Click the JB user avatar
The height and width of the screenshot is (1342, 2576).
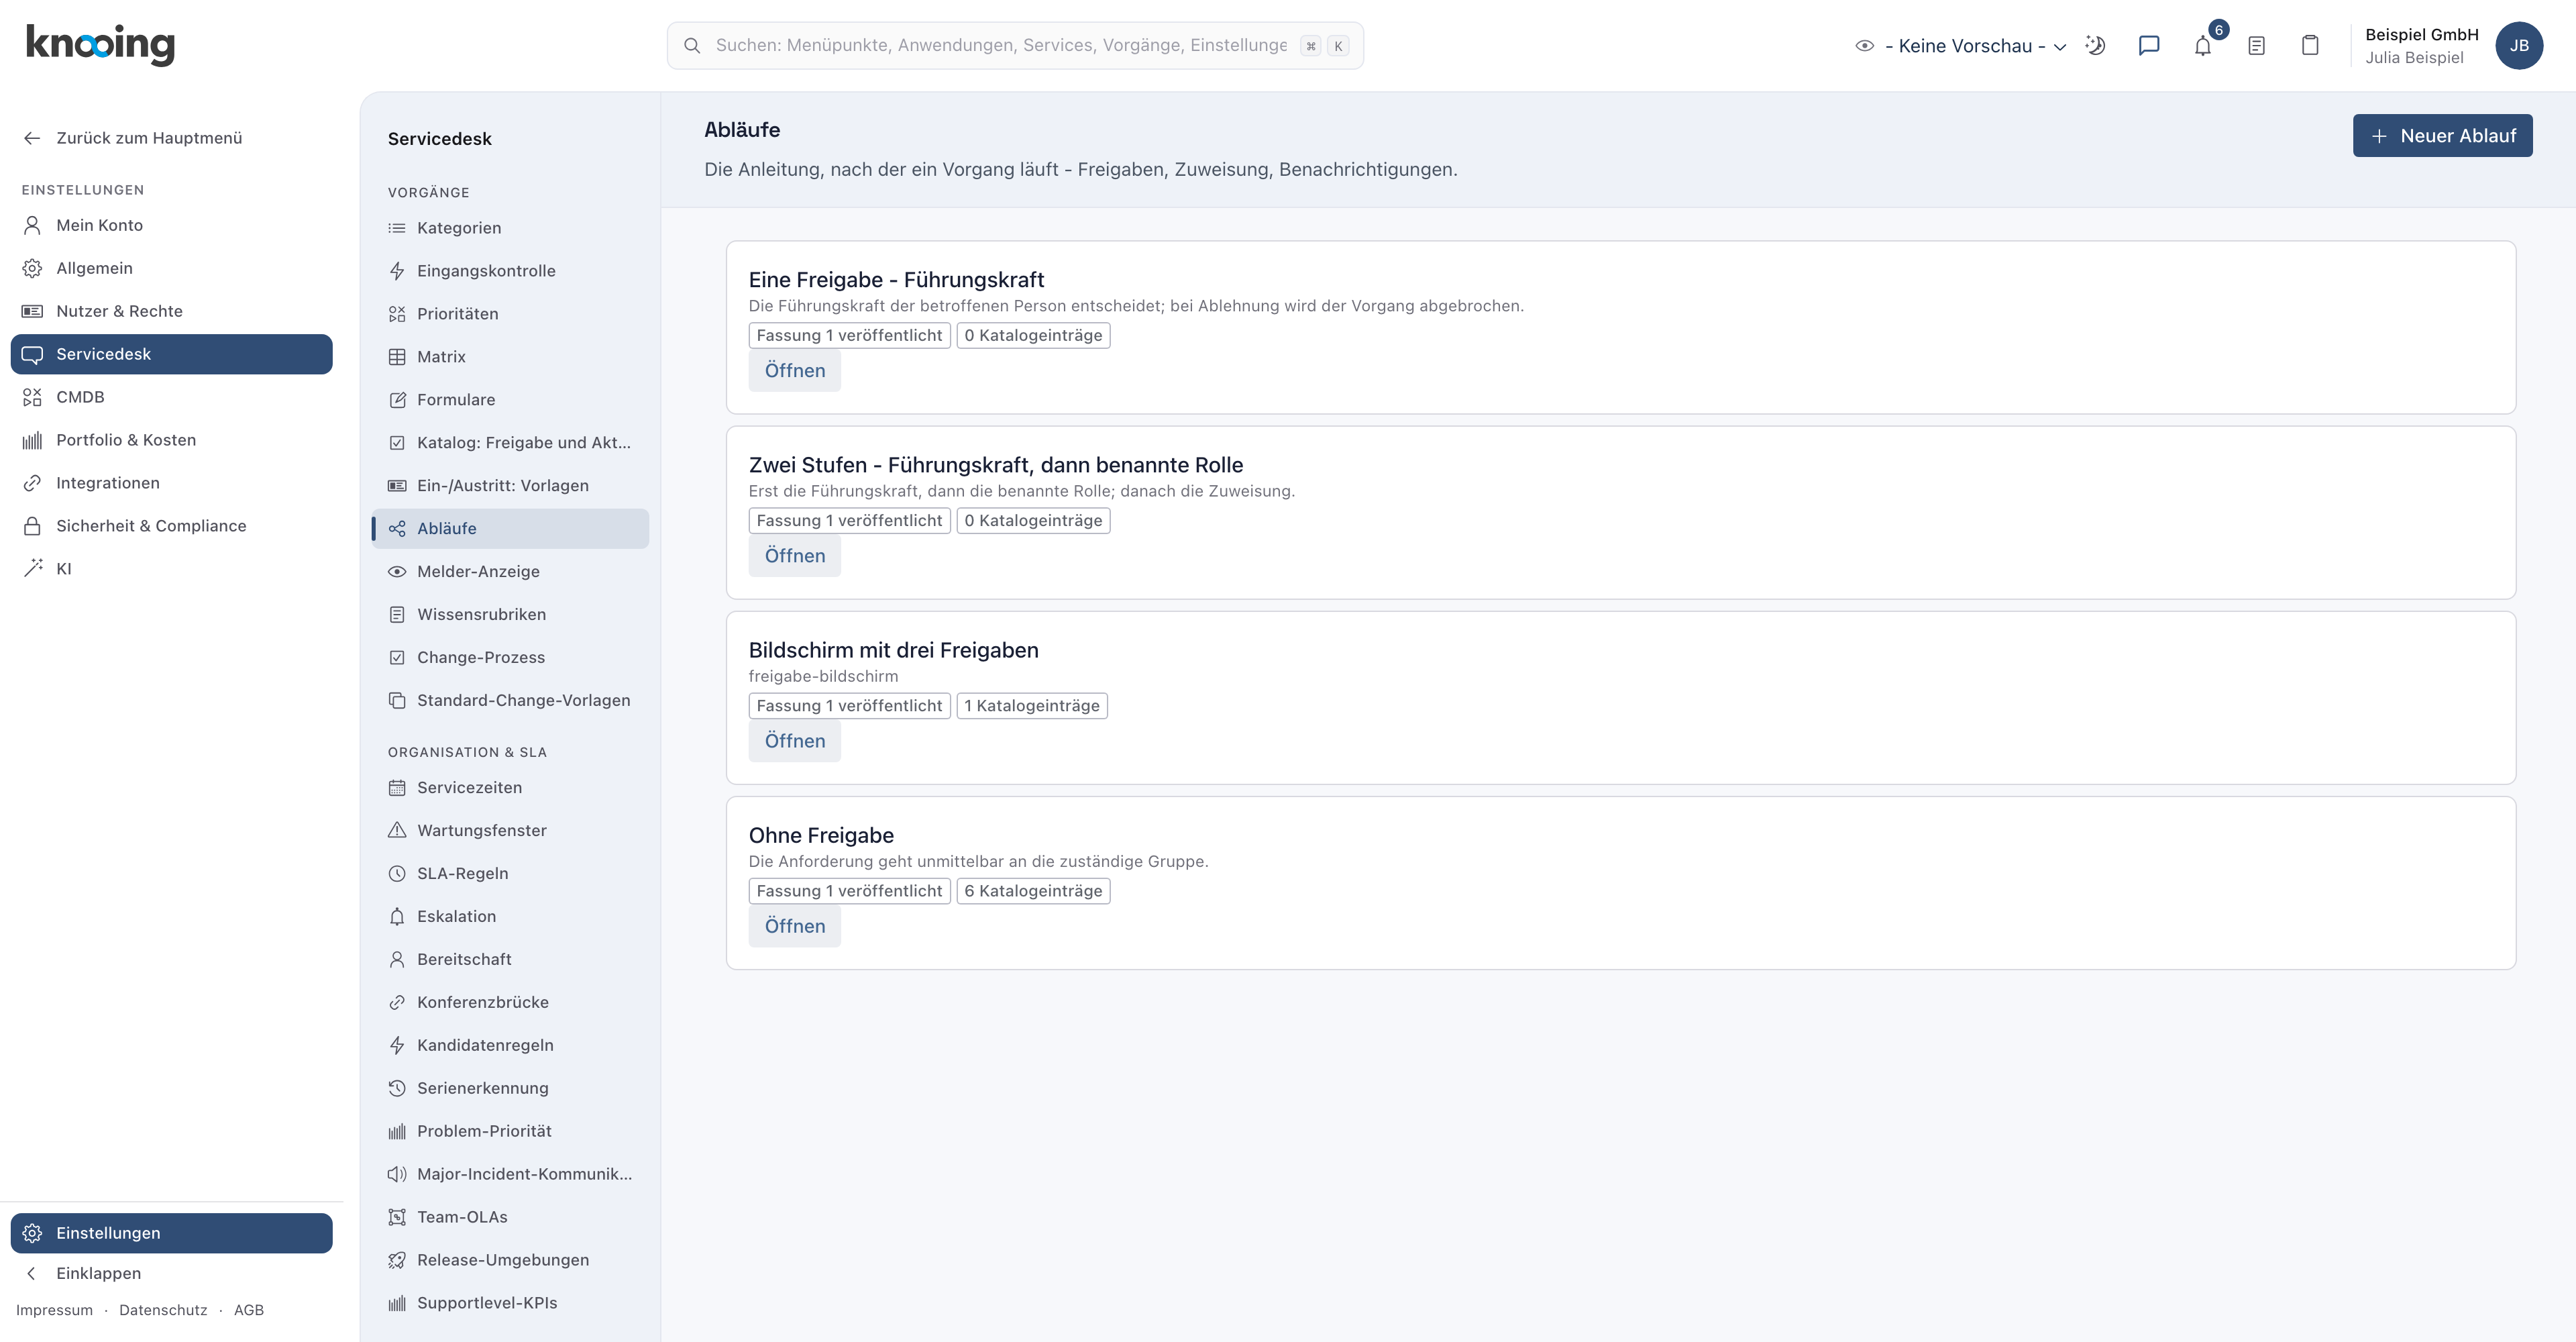click(2518, 45)
